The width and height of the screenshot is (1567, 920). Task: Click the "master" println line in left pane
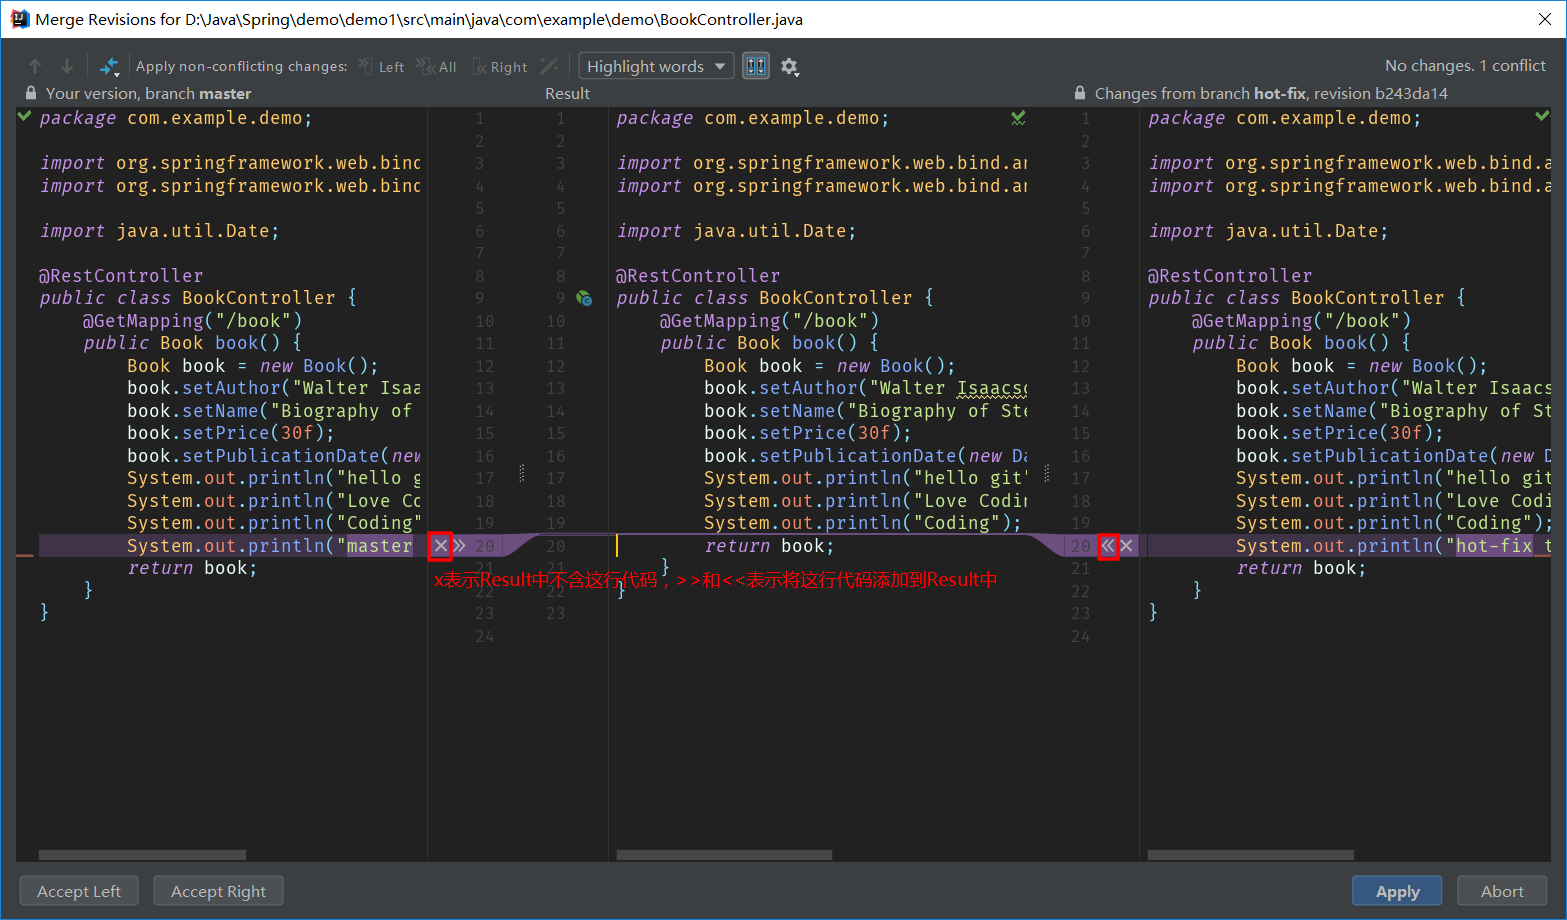click(270, 546)
